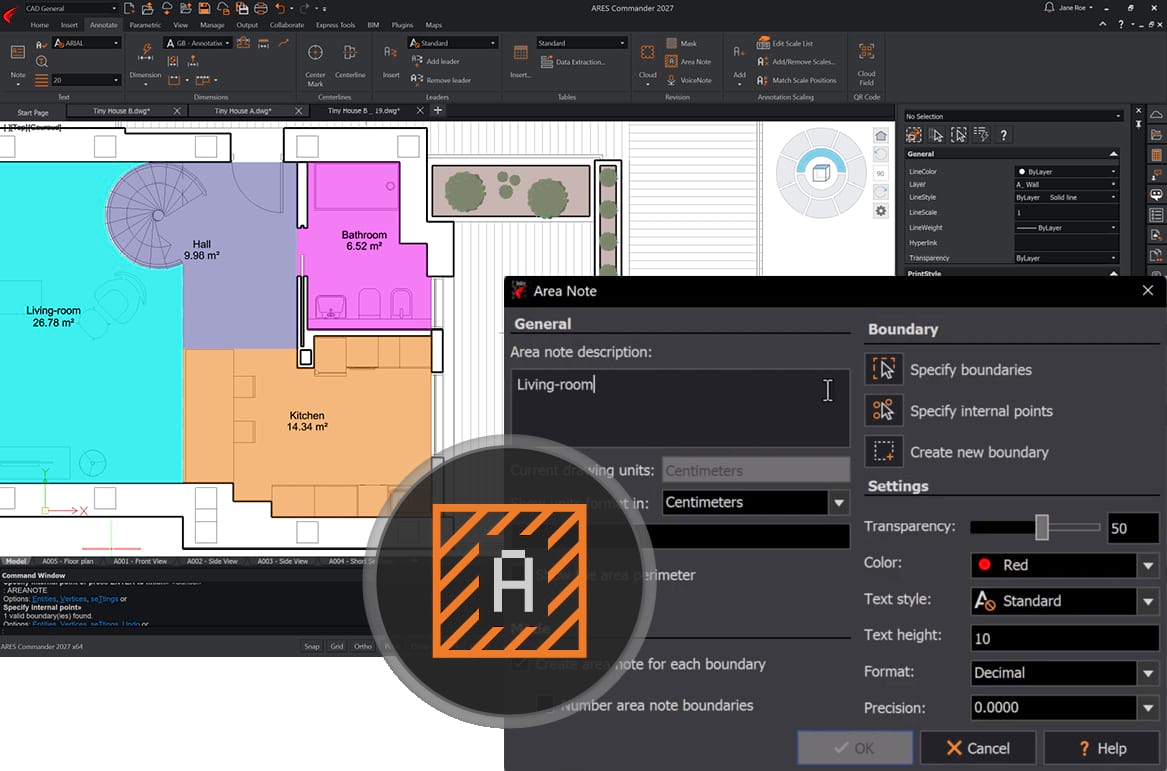This screenshot has height=771, width=1167.
Task: Switch to the Parametric ribbon tab
Action: click(x=145, y=25)
